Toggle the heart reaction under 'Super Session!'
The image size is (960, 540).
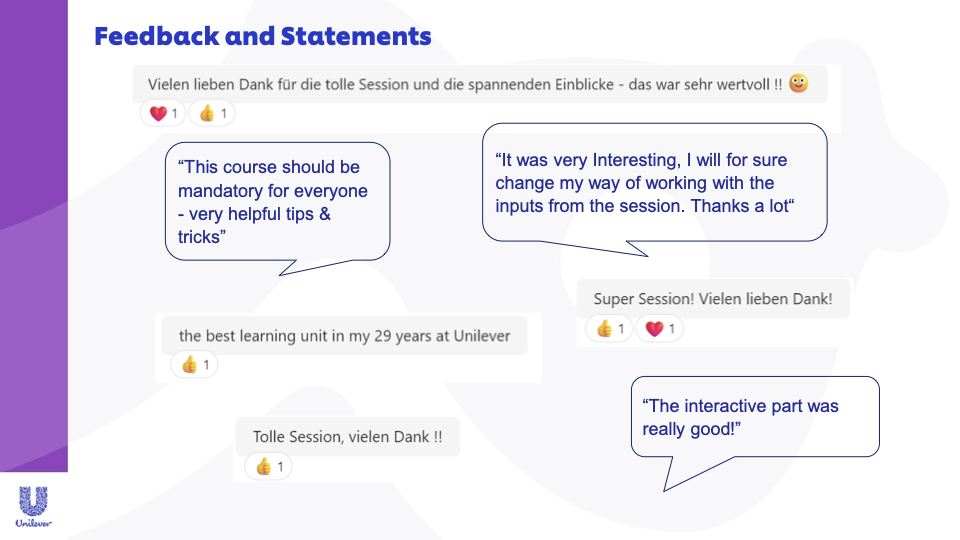tap(659, 328)
